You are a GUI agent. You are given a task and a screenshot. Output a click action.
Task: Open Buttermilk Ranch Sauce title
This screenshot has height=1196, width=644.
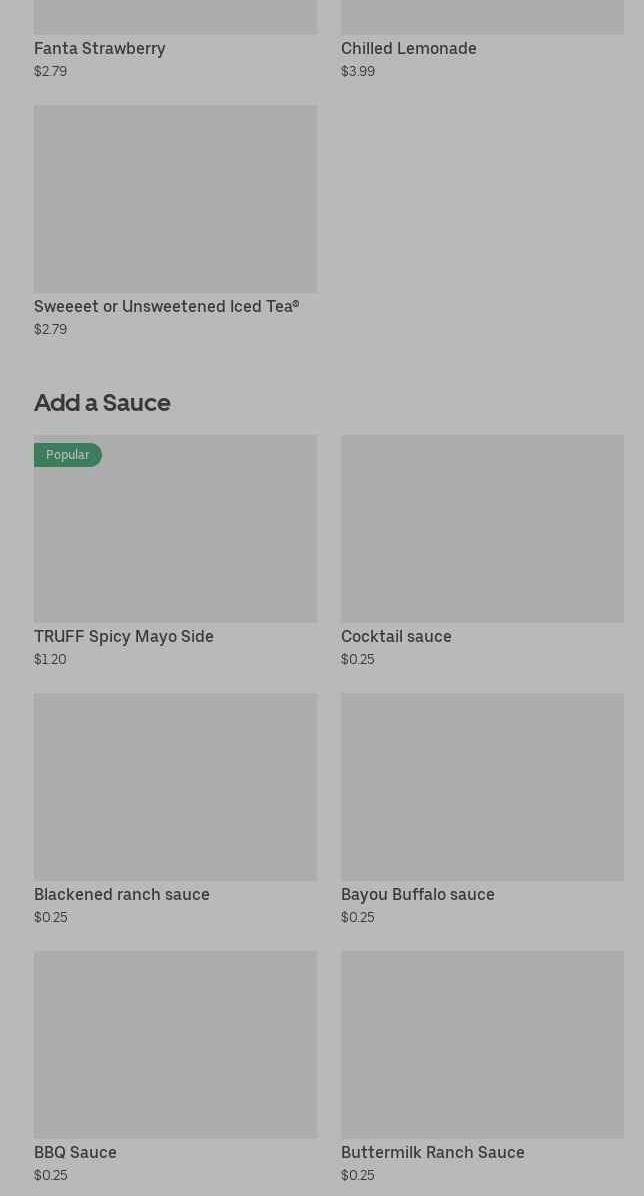point(432,1152)
